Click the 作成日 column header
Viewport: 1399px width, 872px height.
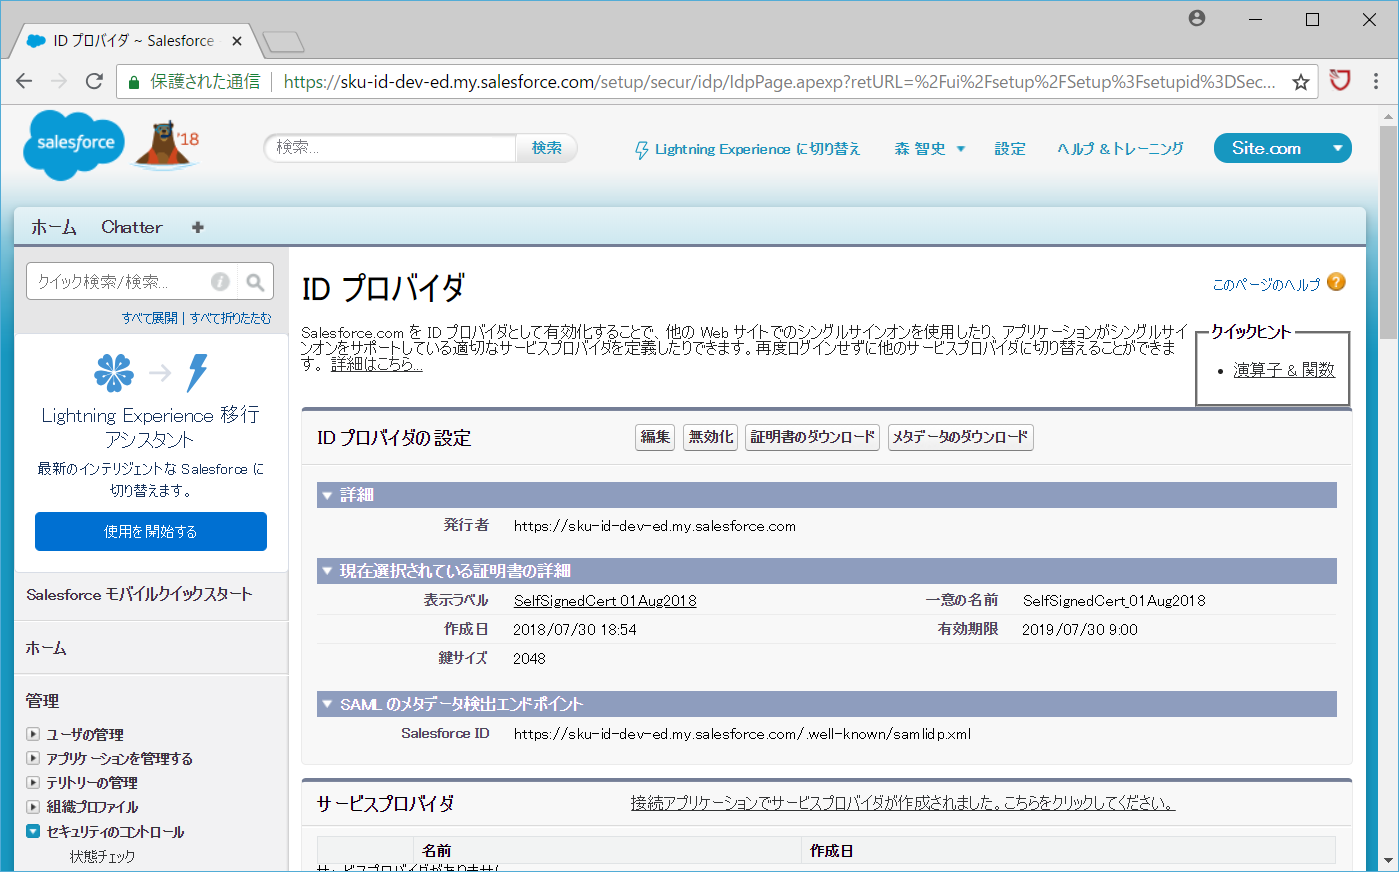832,851
